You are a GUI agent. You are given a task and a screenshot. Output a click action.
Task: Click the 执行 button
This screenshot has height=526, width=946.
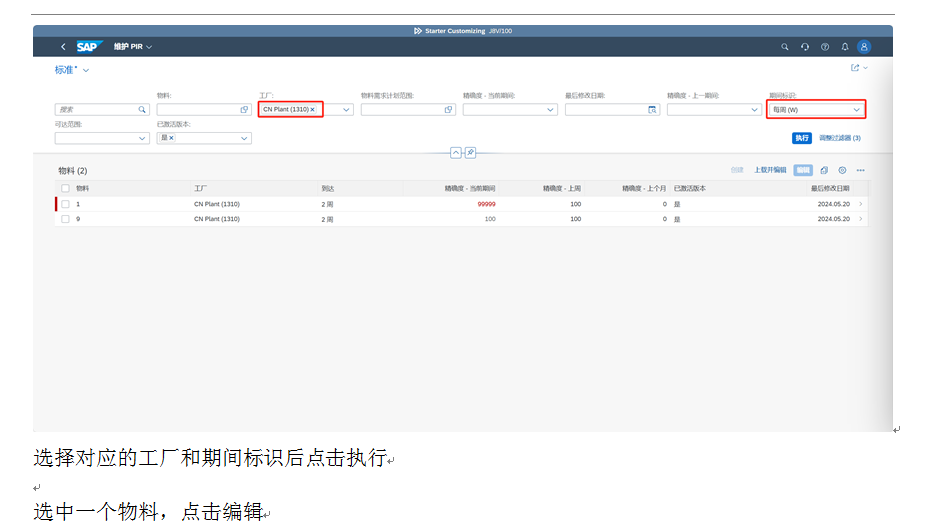801,138
